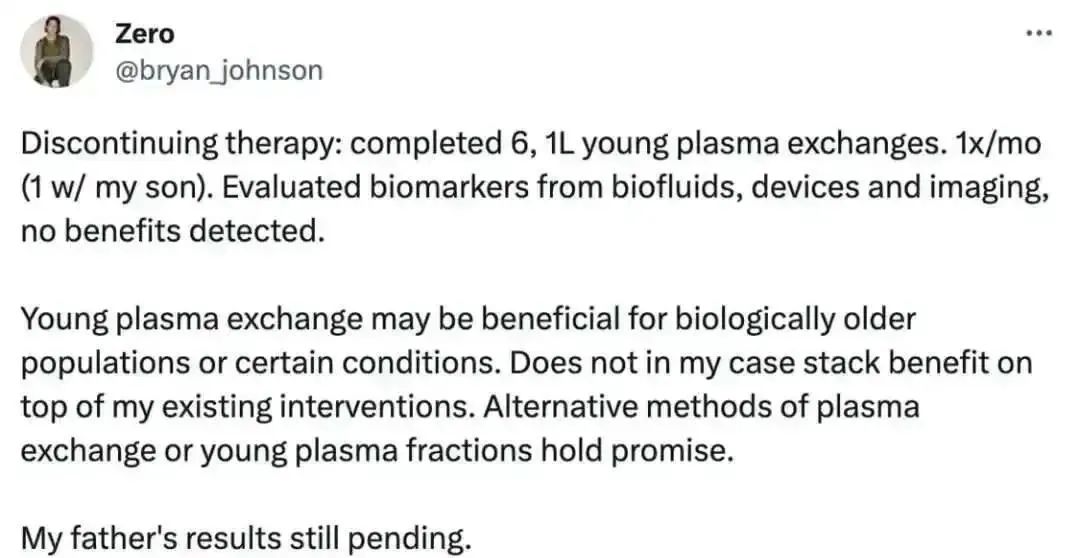
Task: Click the word "imaging," in the tweet
Action: (x=988, y=188)
